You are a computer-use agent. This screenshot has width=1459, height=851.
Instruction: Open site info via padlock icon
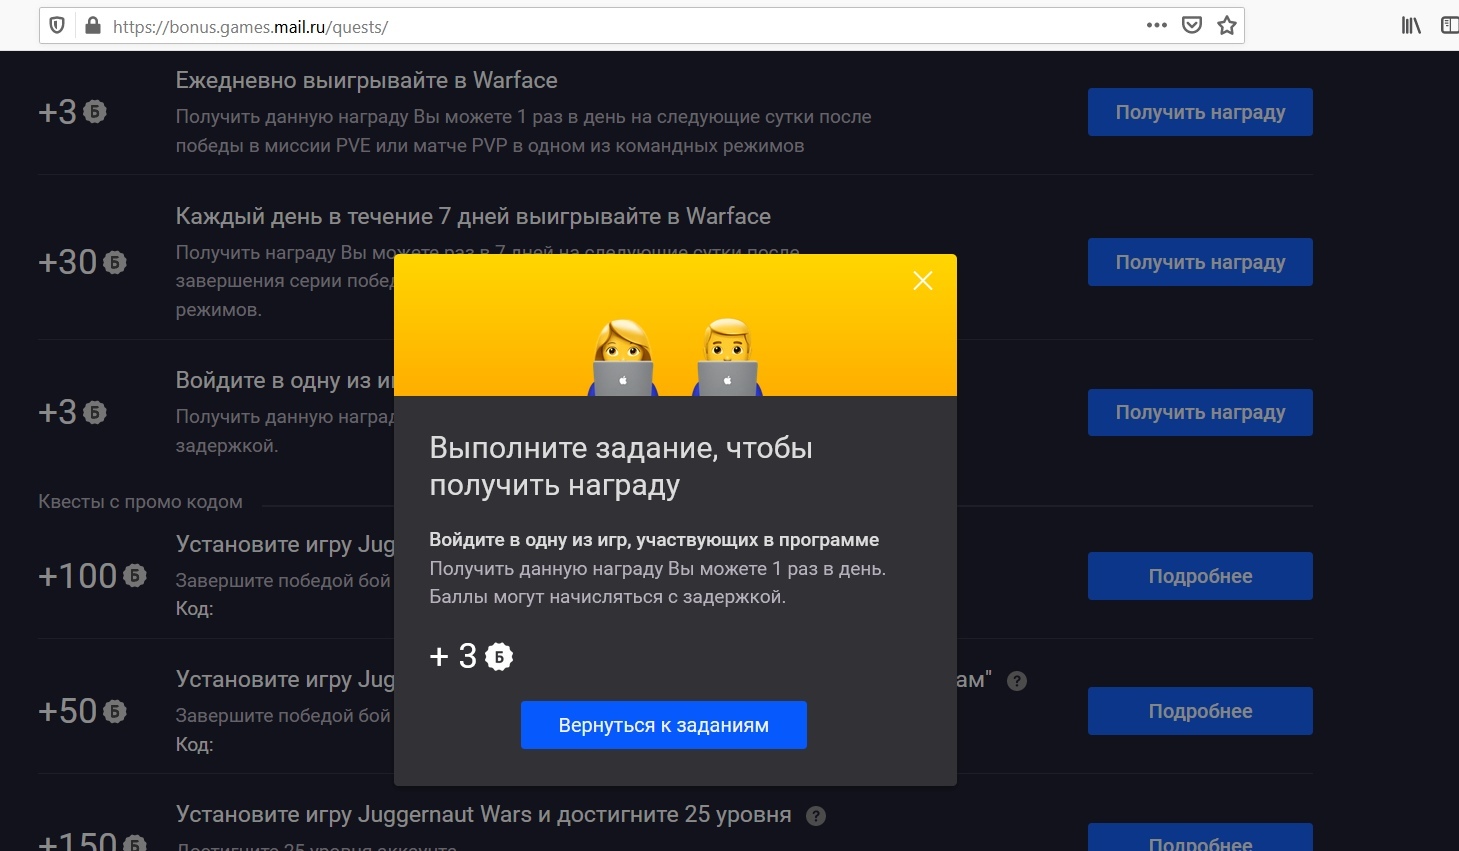(x=92, y=26)
